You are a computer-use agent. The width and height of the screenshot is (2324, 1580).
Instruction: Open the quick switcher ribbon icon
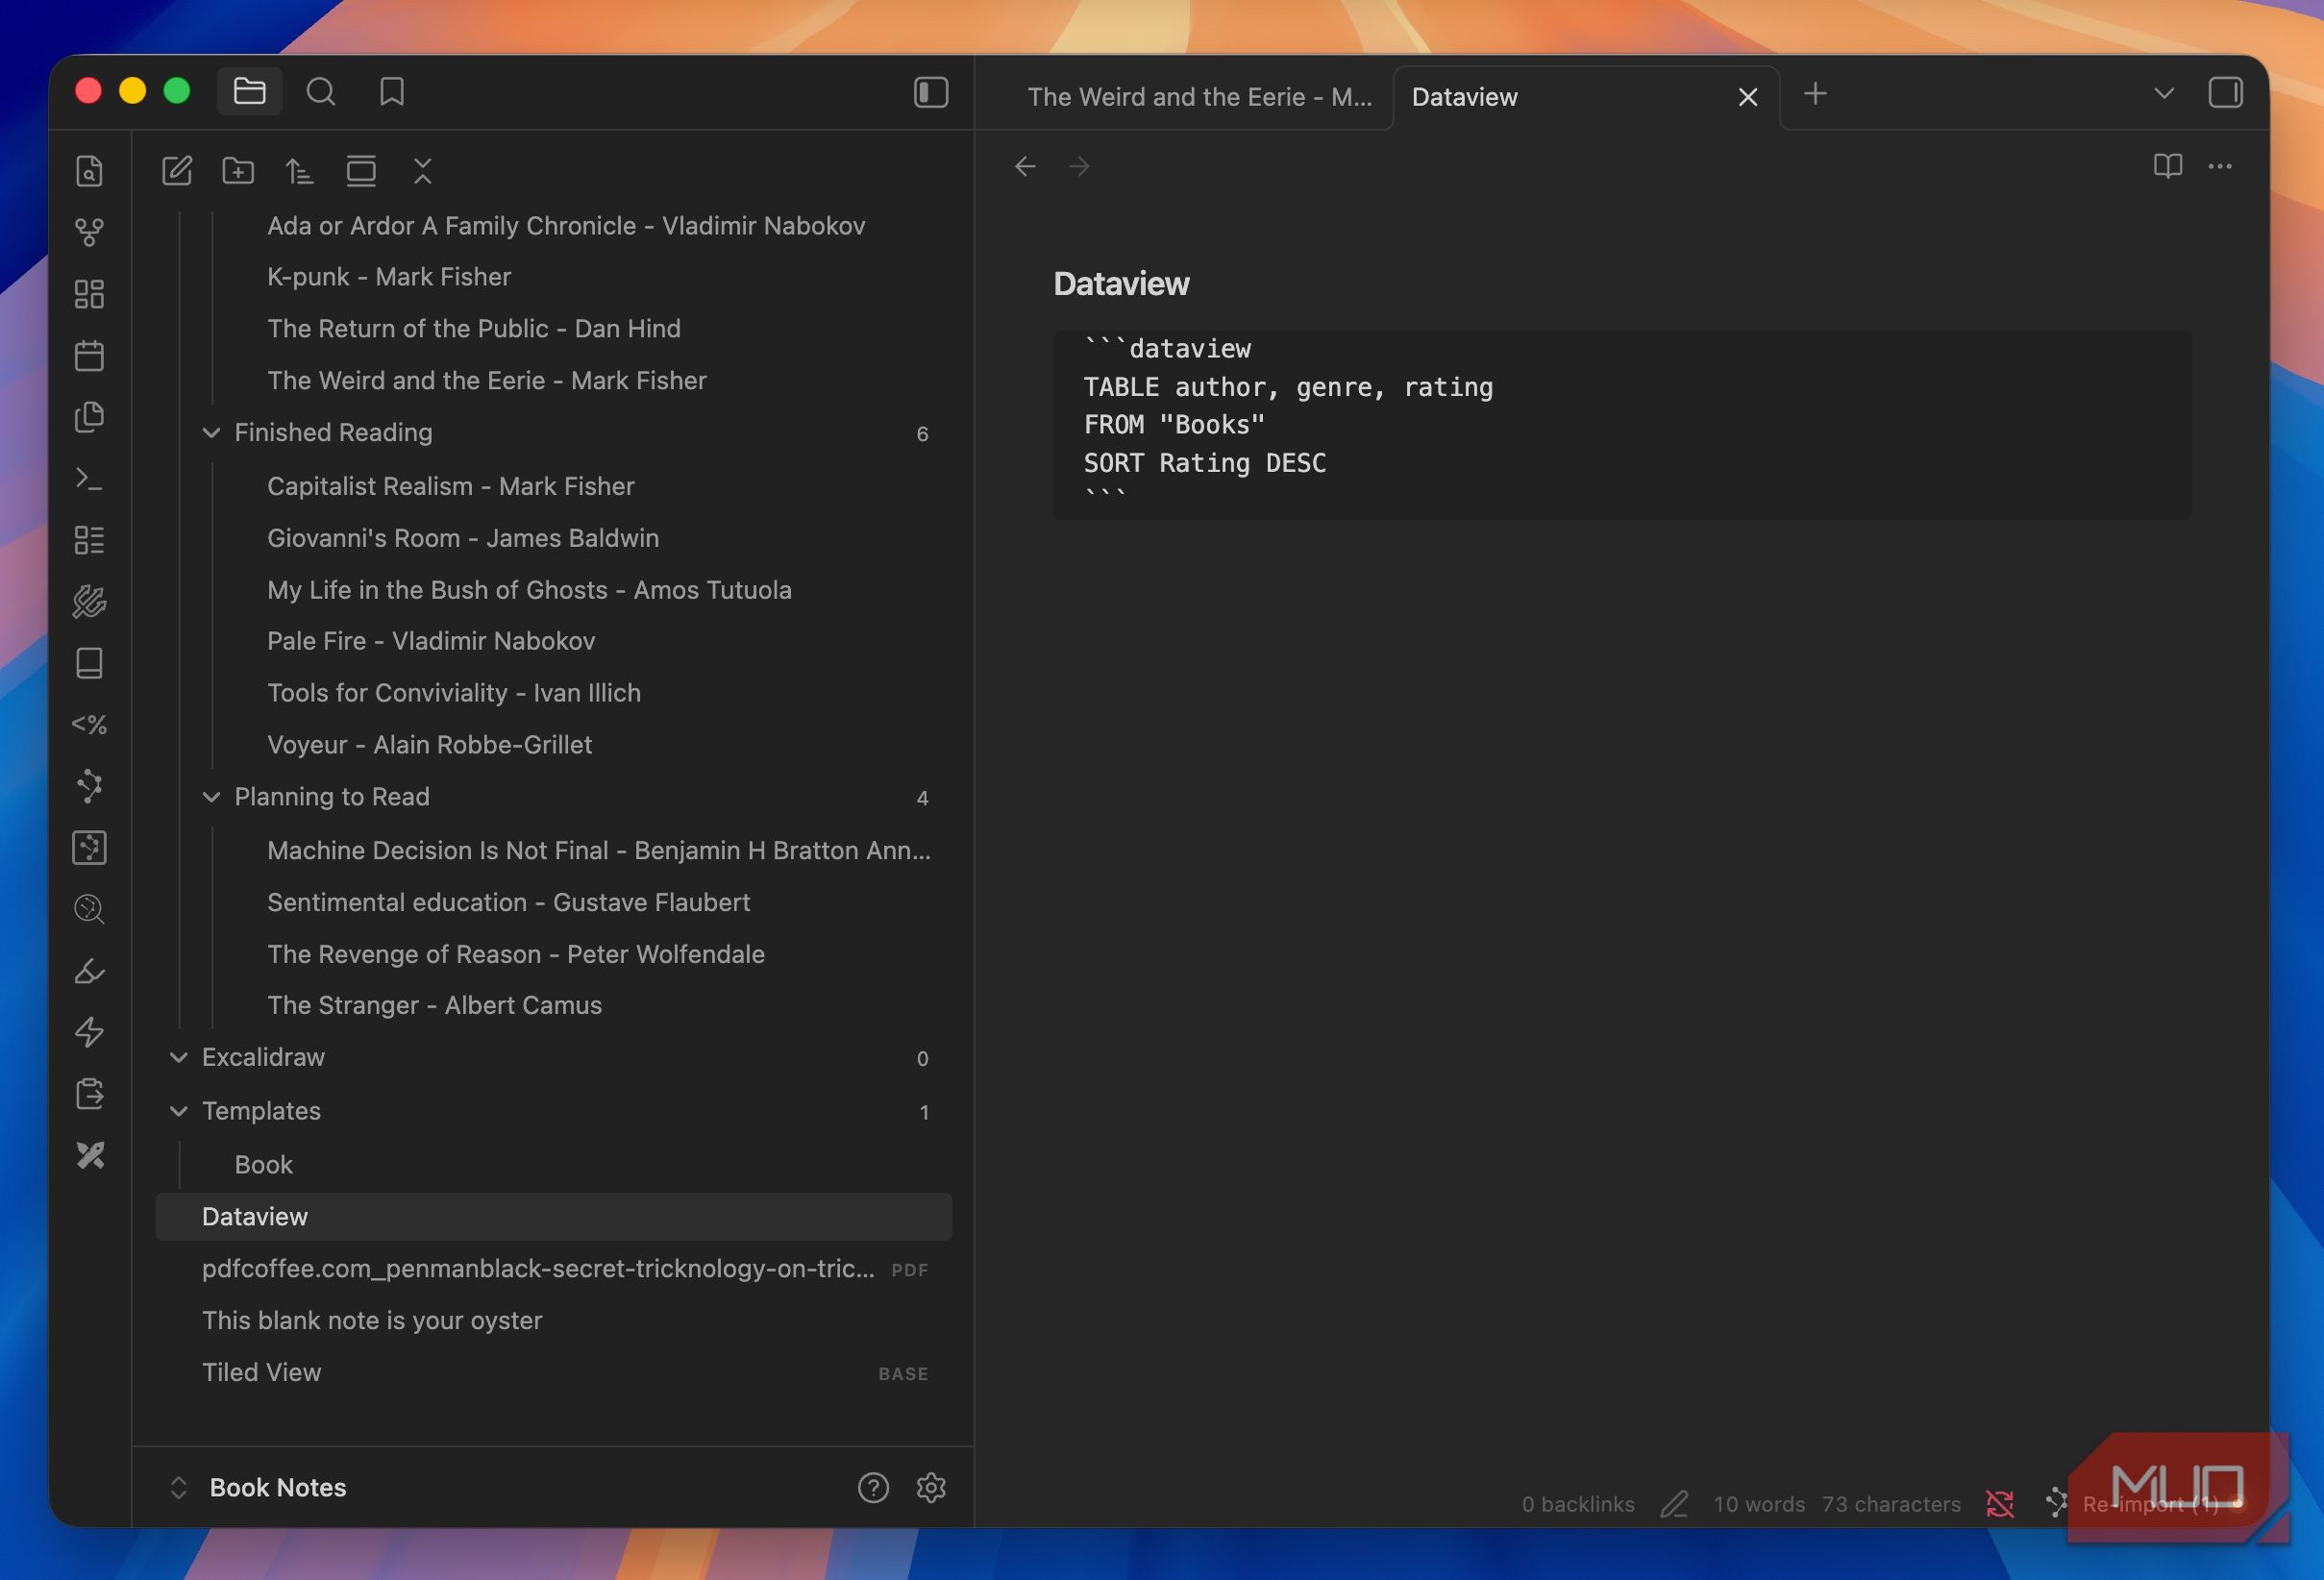[x=89, y=171]
